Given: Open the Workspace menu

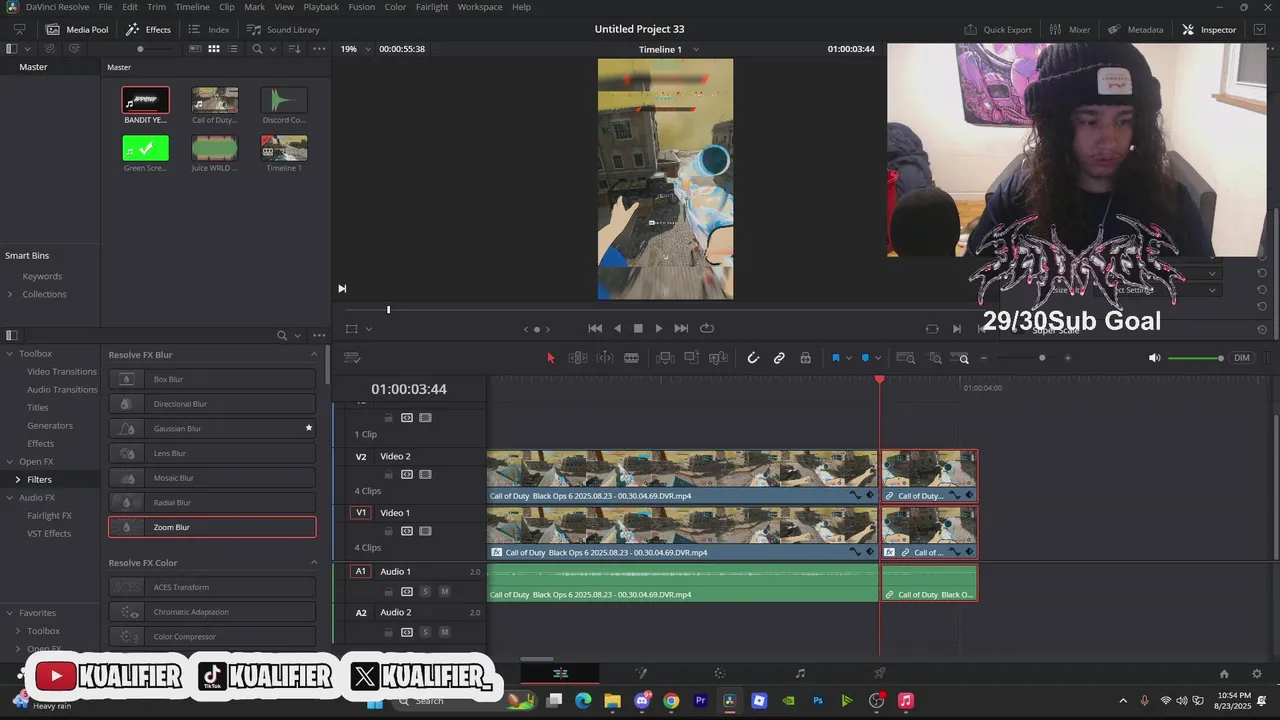Looking at the screenshot, I should (x=480, y=7).
